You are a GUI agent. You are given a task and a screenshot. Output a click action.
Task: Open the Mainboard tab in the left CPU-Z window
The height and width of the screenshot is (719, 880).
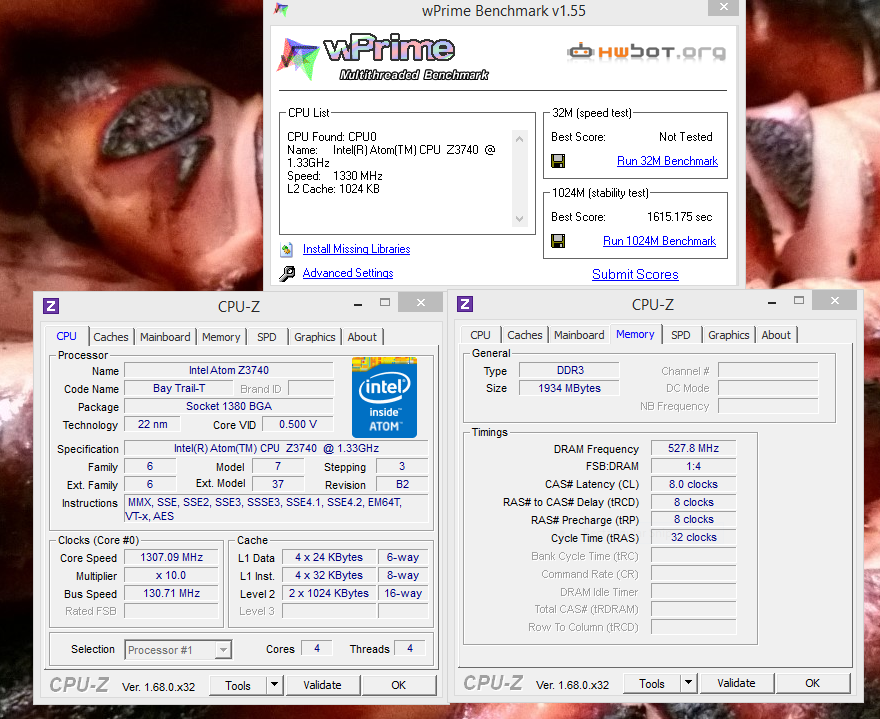click(165, 337)
